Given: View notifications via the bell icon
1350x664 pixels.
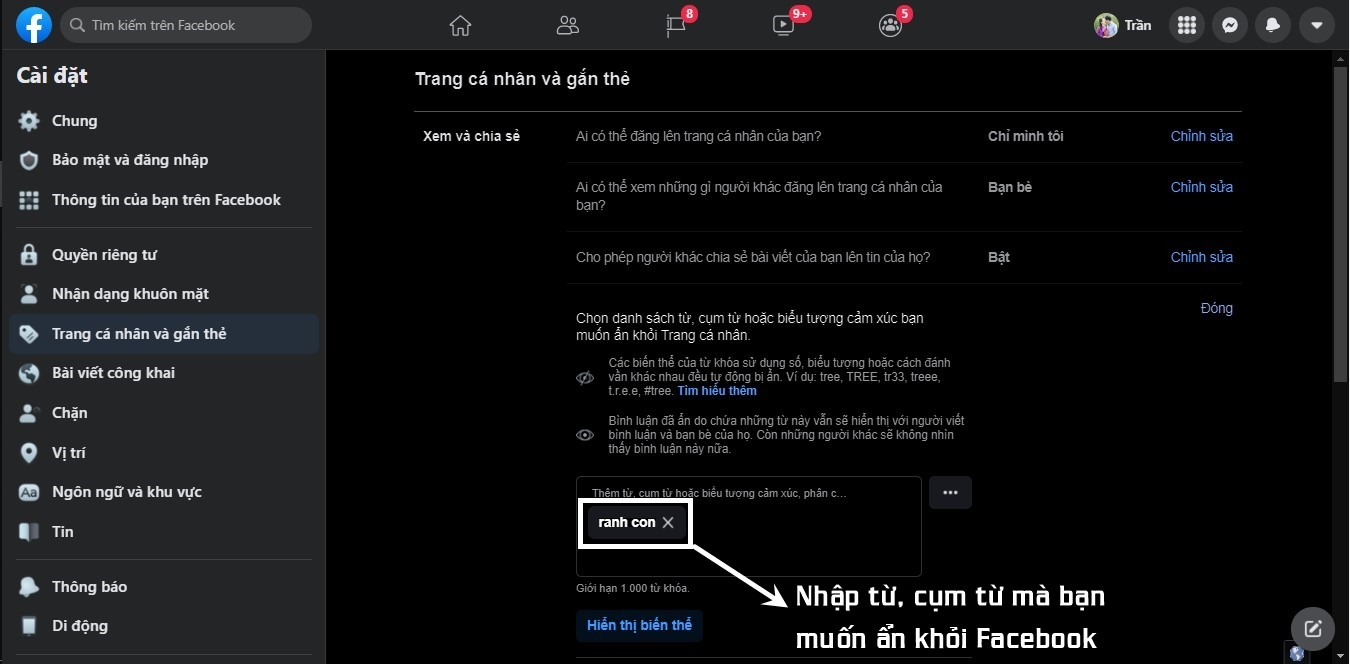Looking at the screenshot, I should [1271, 24].
